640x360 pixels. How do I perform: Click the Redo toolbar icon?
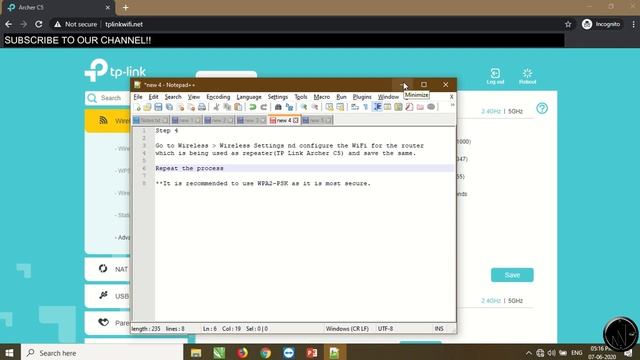coord(264,107)
